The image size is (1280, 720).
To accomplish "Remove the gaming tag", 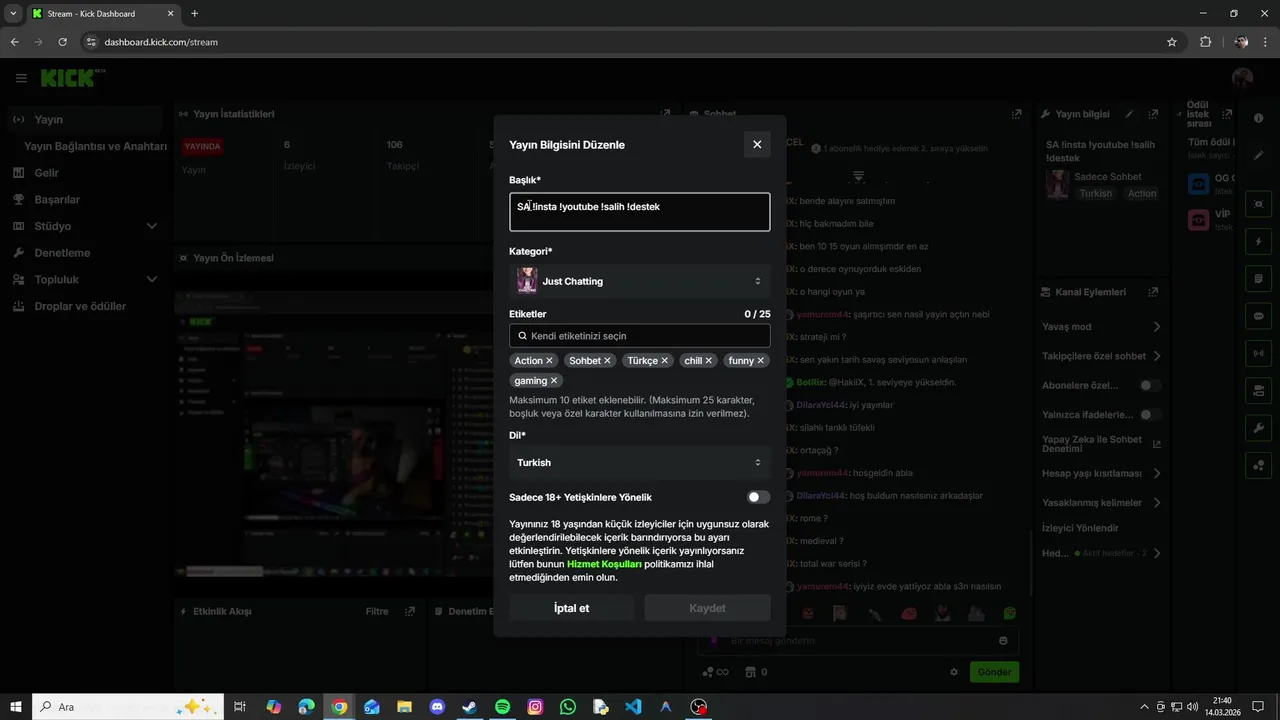I will [x=554, y=381].
